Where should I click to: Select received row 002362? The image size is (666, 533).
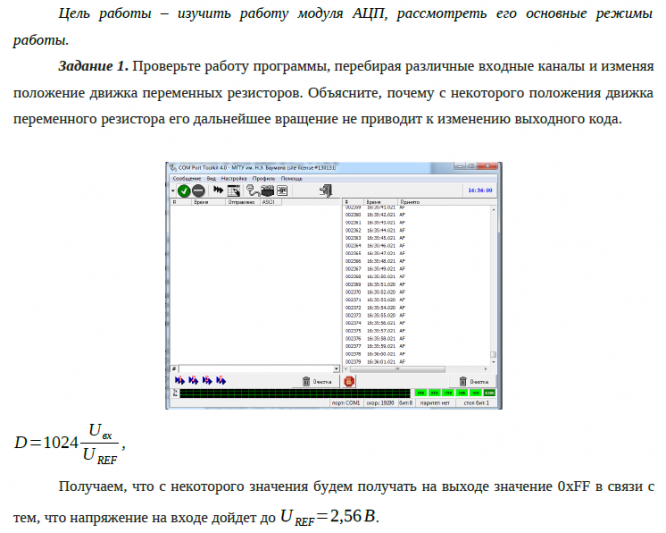(417, 230)
